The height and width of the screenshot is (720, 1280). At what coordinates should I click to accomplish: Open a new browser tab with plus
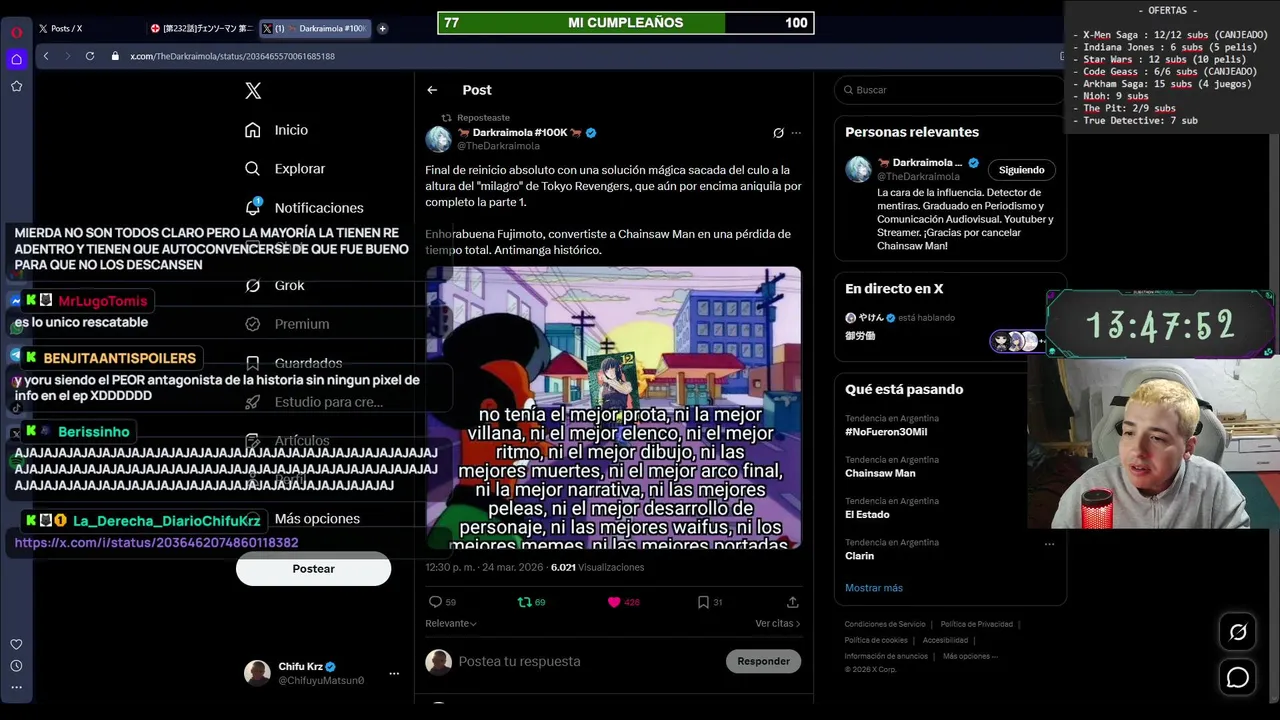coord(382,29)
